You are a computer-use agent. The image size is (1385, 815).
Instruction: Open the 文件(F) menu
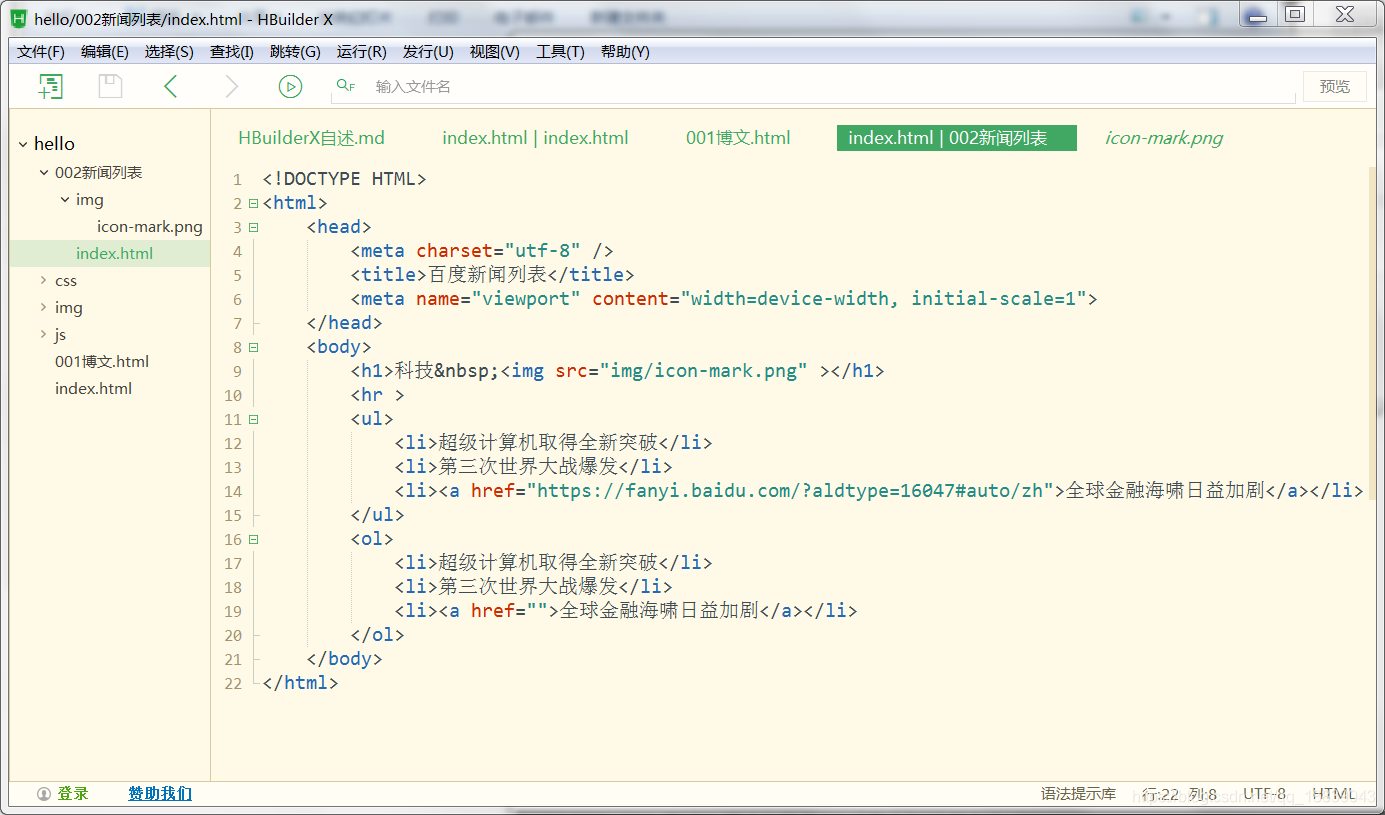pos(41,52)
